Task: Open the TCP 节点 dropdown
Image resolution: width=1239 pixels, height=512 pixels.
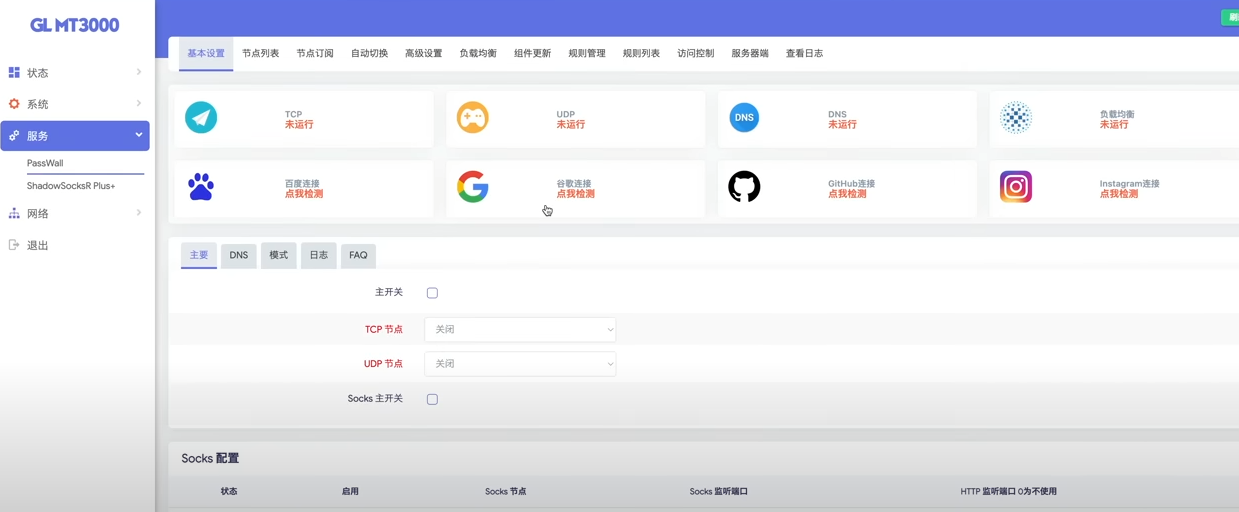Action: pos(520,329)
